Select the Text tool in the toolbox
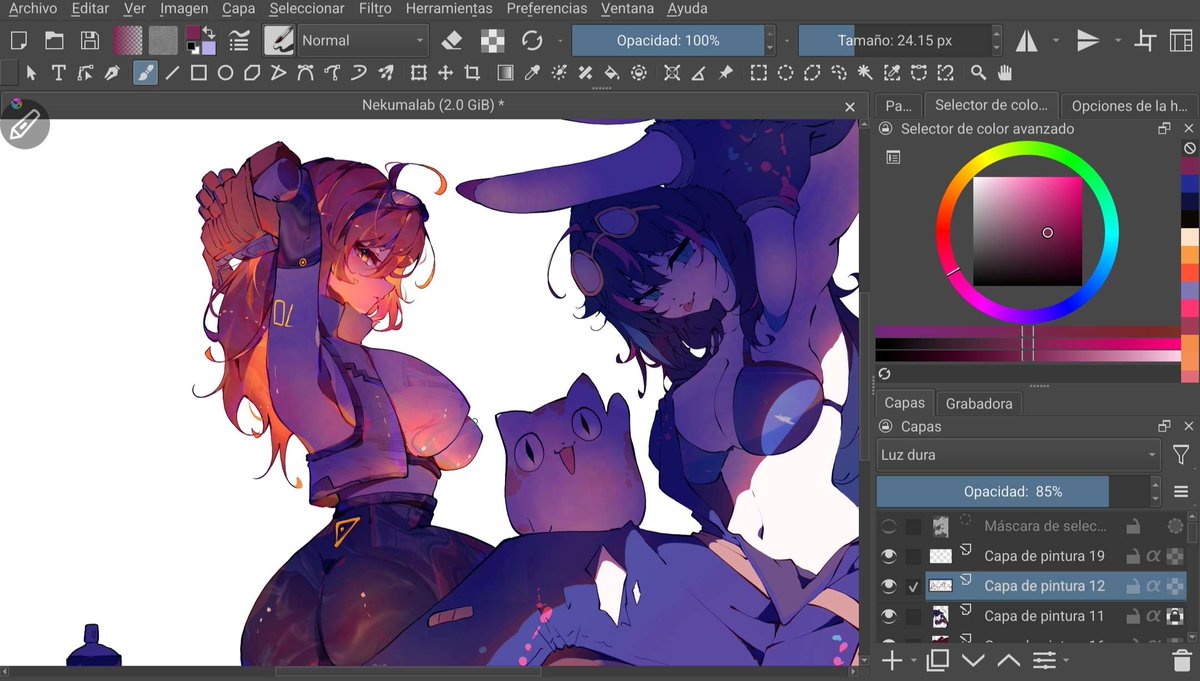The image size is (1200, 681). (x=60, y=72)
